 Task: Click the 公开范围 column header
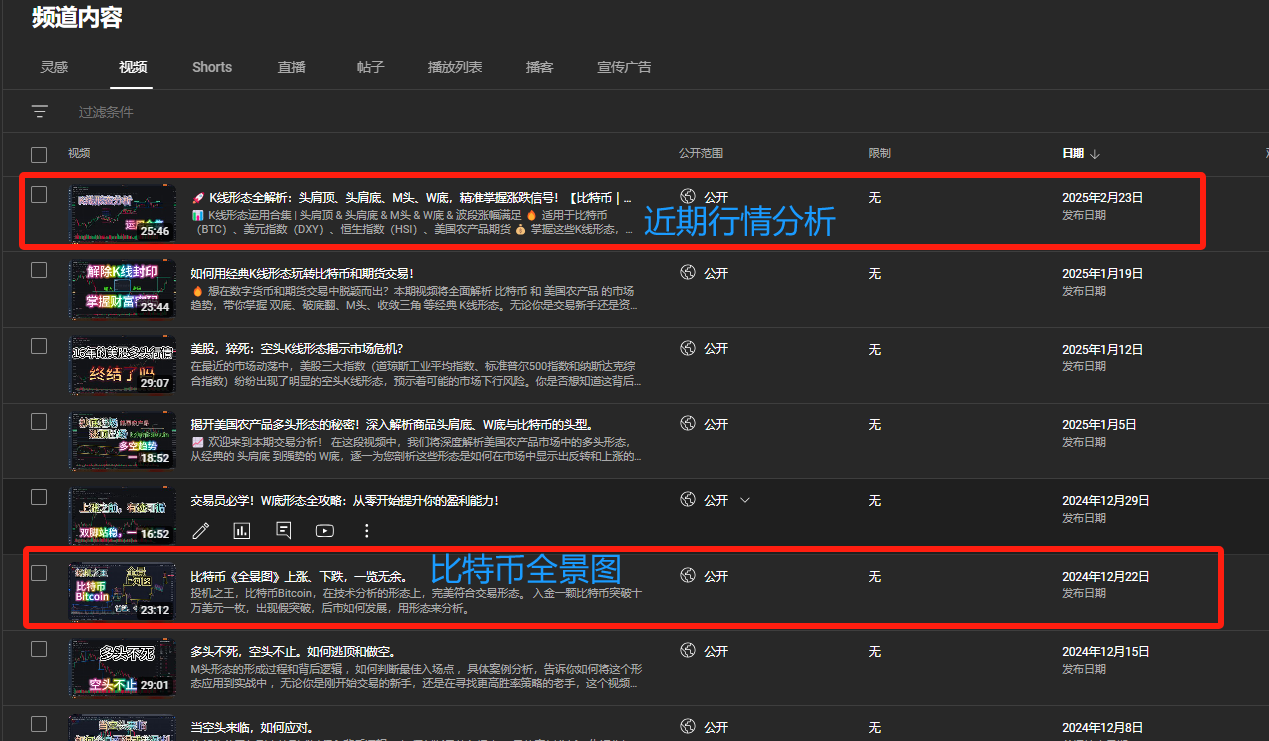pos(700,154)
